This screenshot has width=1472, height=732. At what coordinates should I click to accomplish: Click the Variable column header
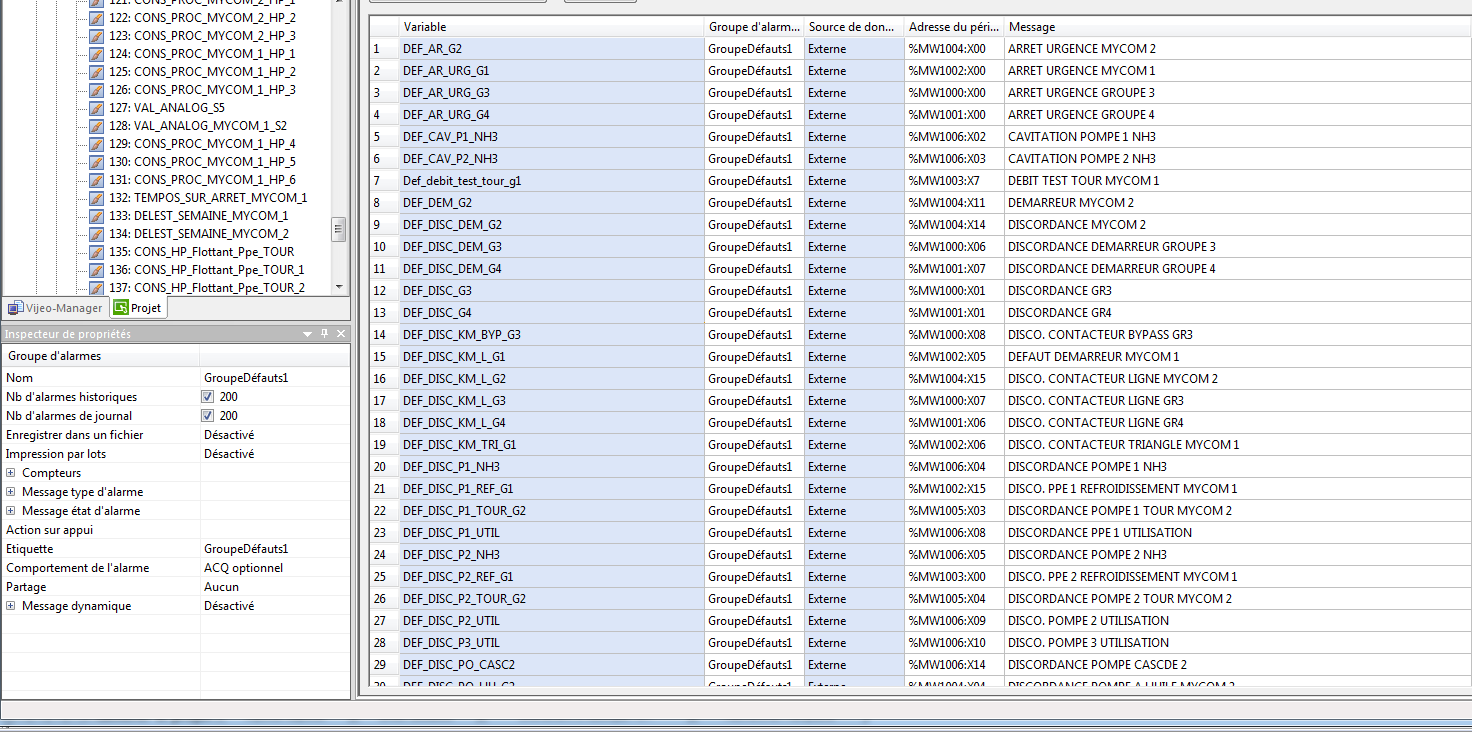pyautogui.click(x=551, y=27)
